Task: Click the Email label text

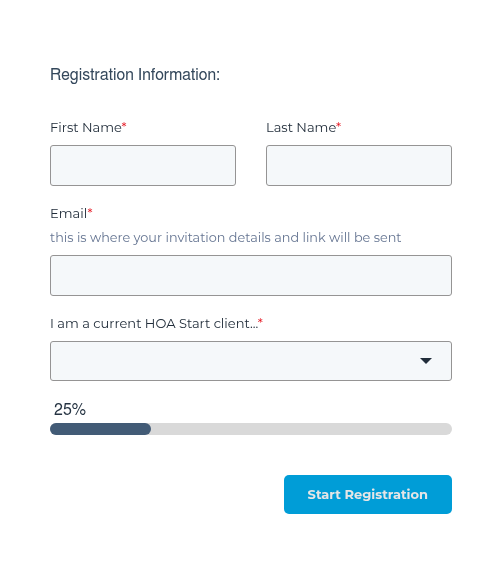Action: tap(68, 214)
